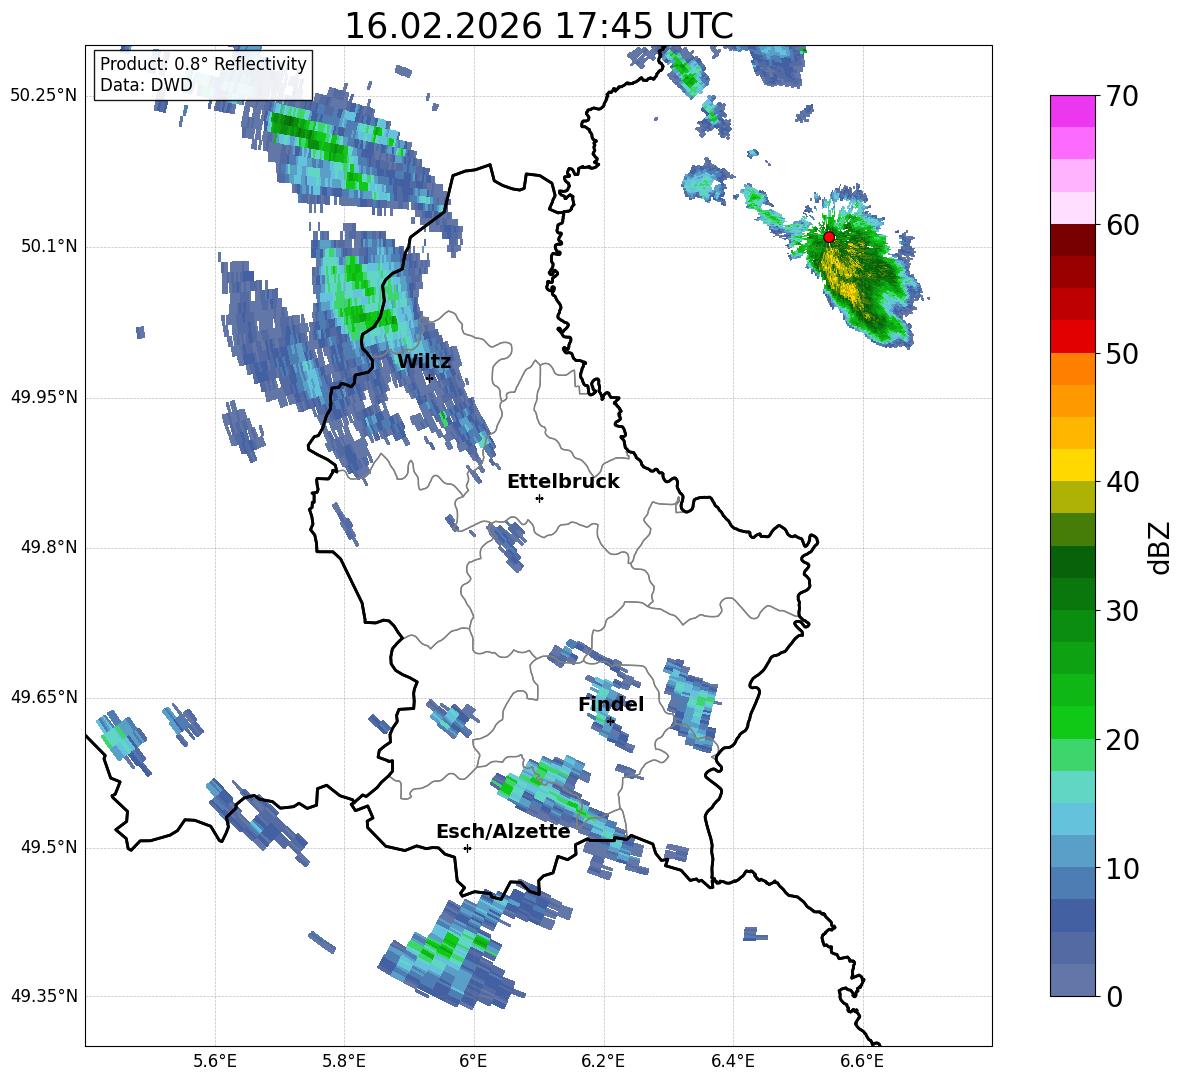Click the 50 tick on the colorbar
Screen dimensions: 1184x1081
tap(1122, 353)
